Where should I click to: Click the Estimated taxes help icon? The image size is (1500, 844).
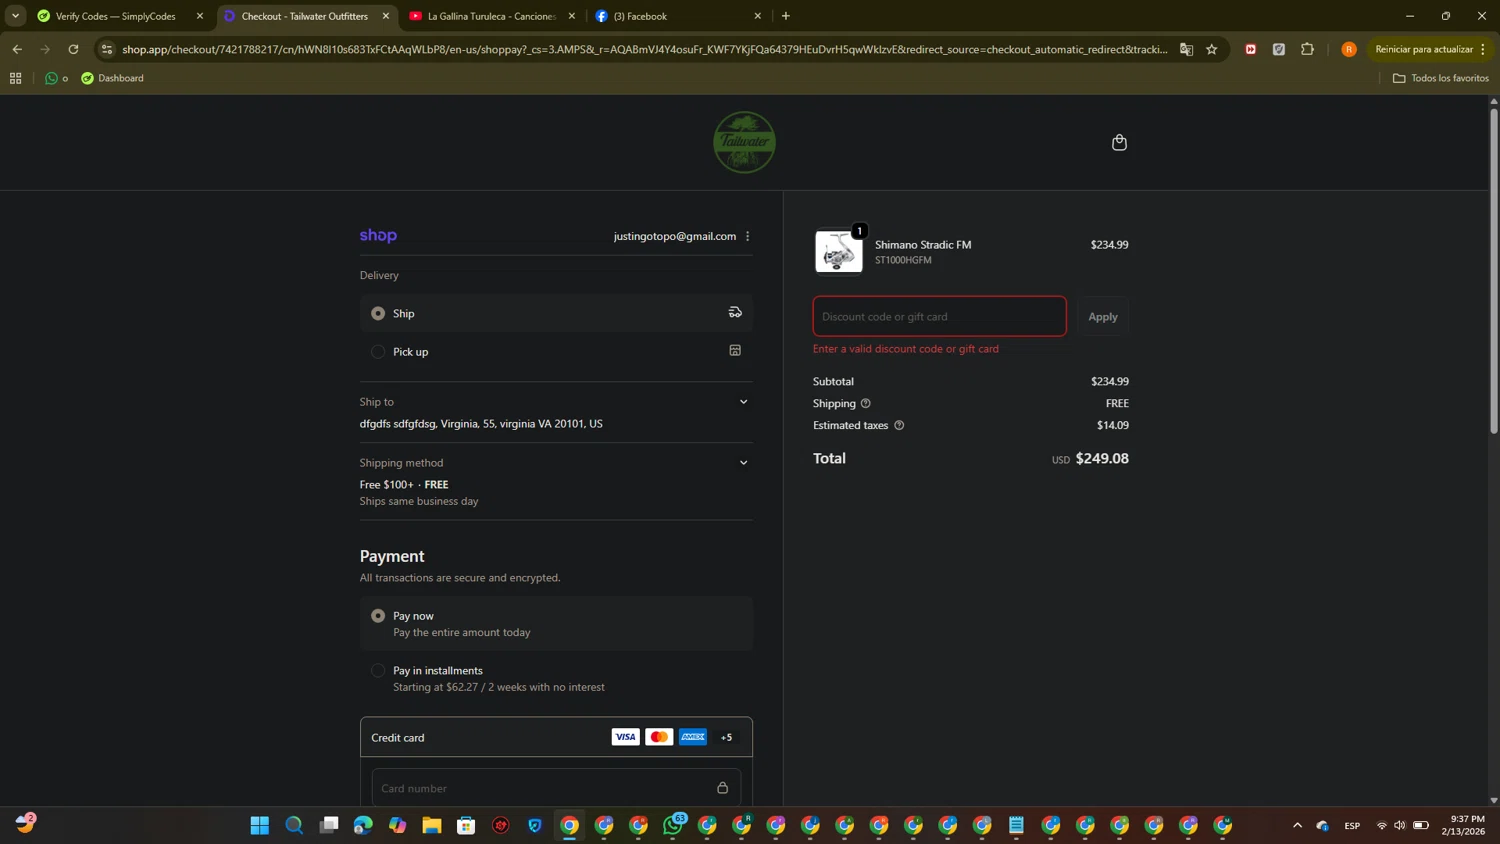tap(899, 425)
